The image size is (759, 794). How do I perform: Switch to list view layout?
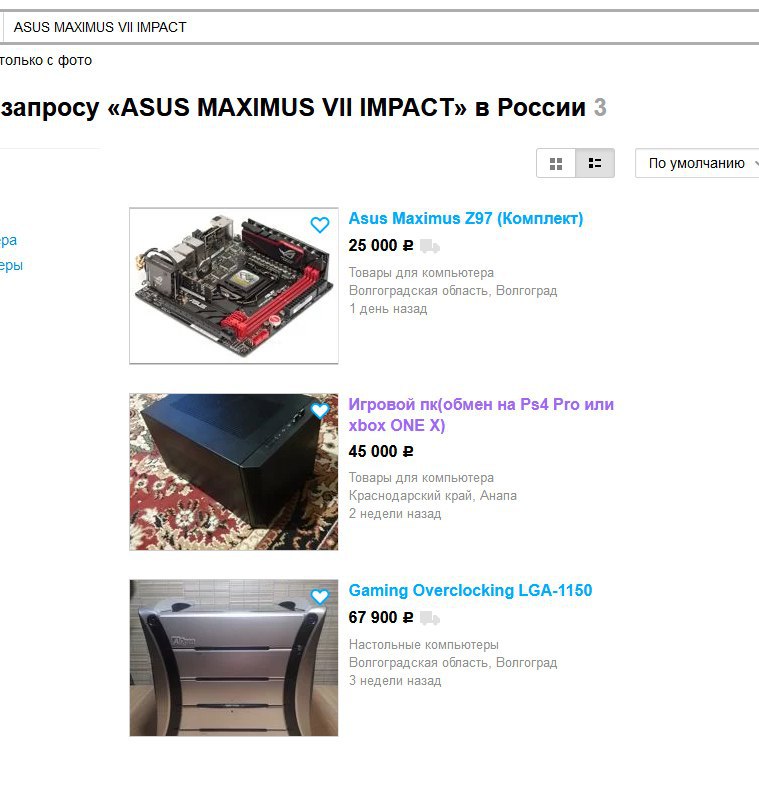pyautogui.click(x=595, y=163)
